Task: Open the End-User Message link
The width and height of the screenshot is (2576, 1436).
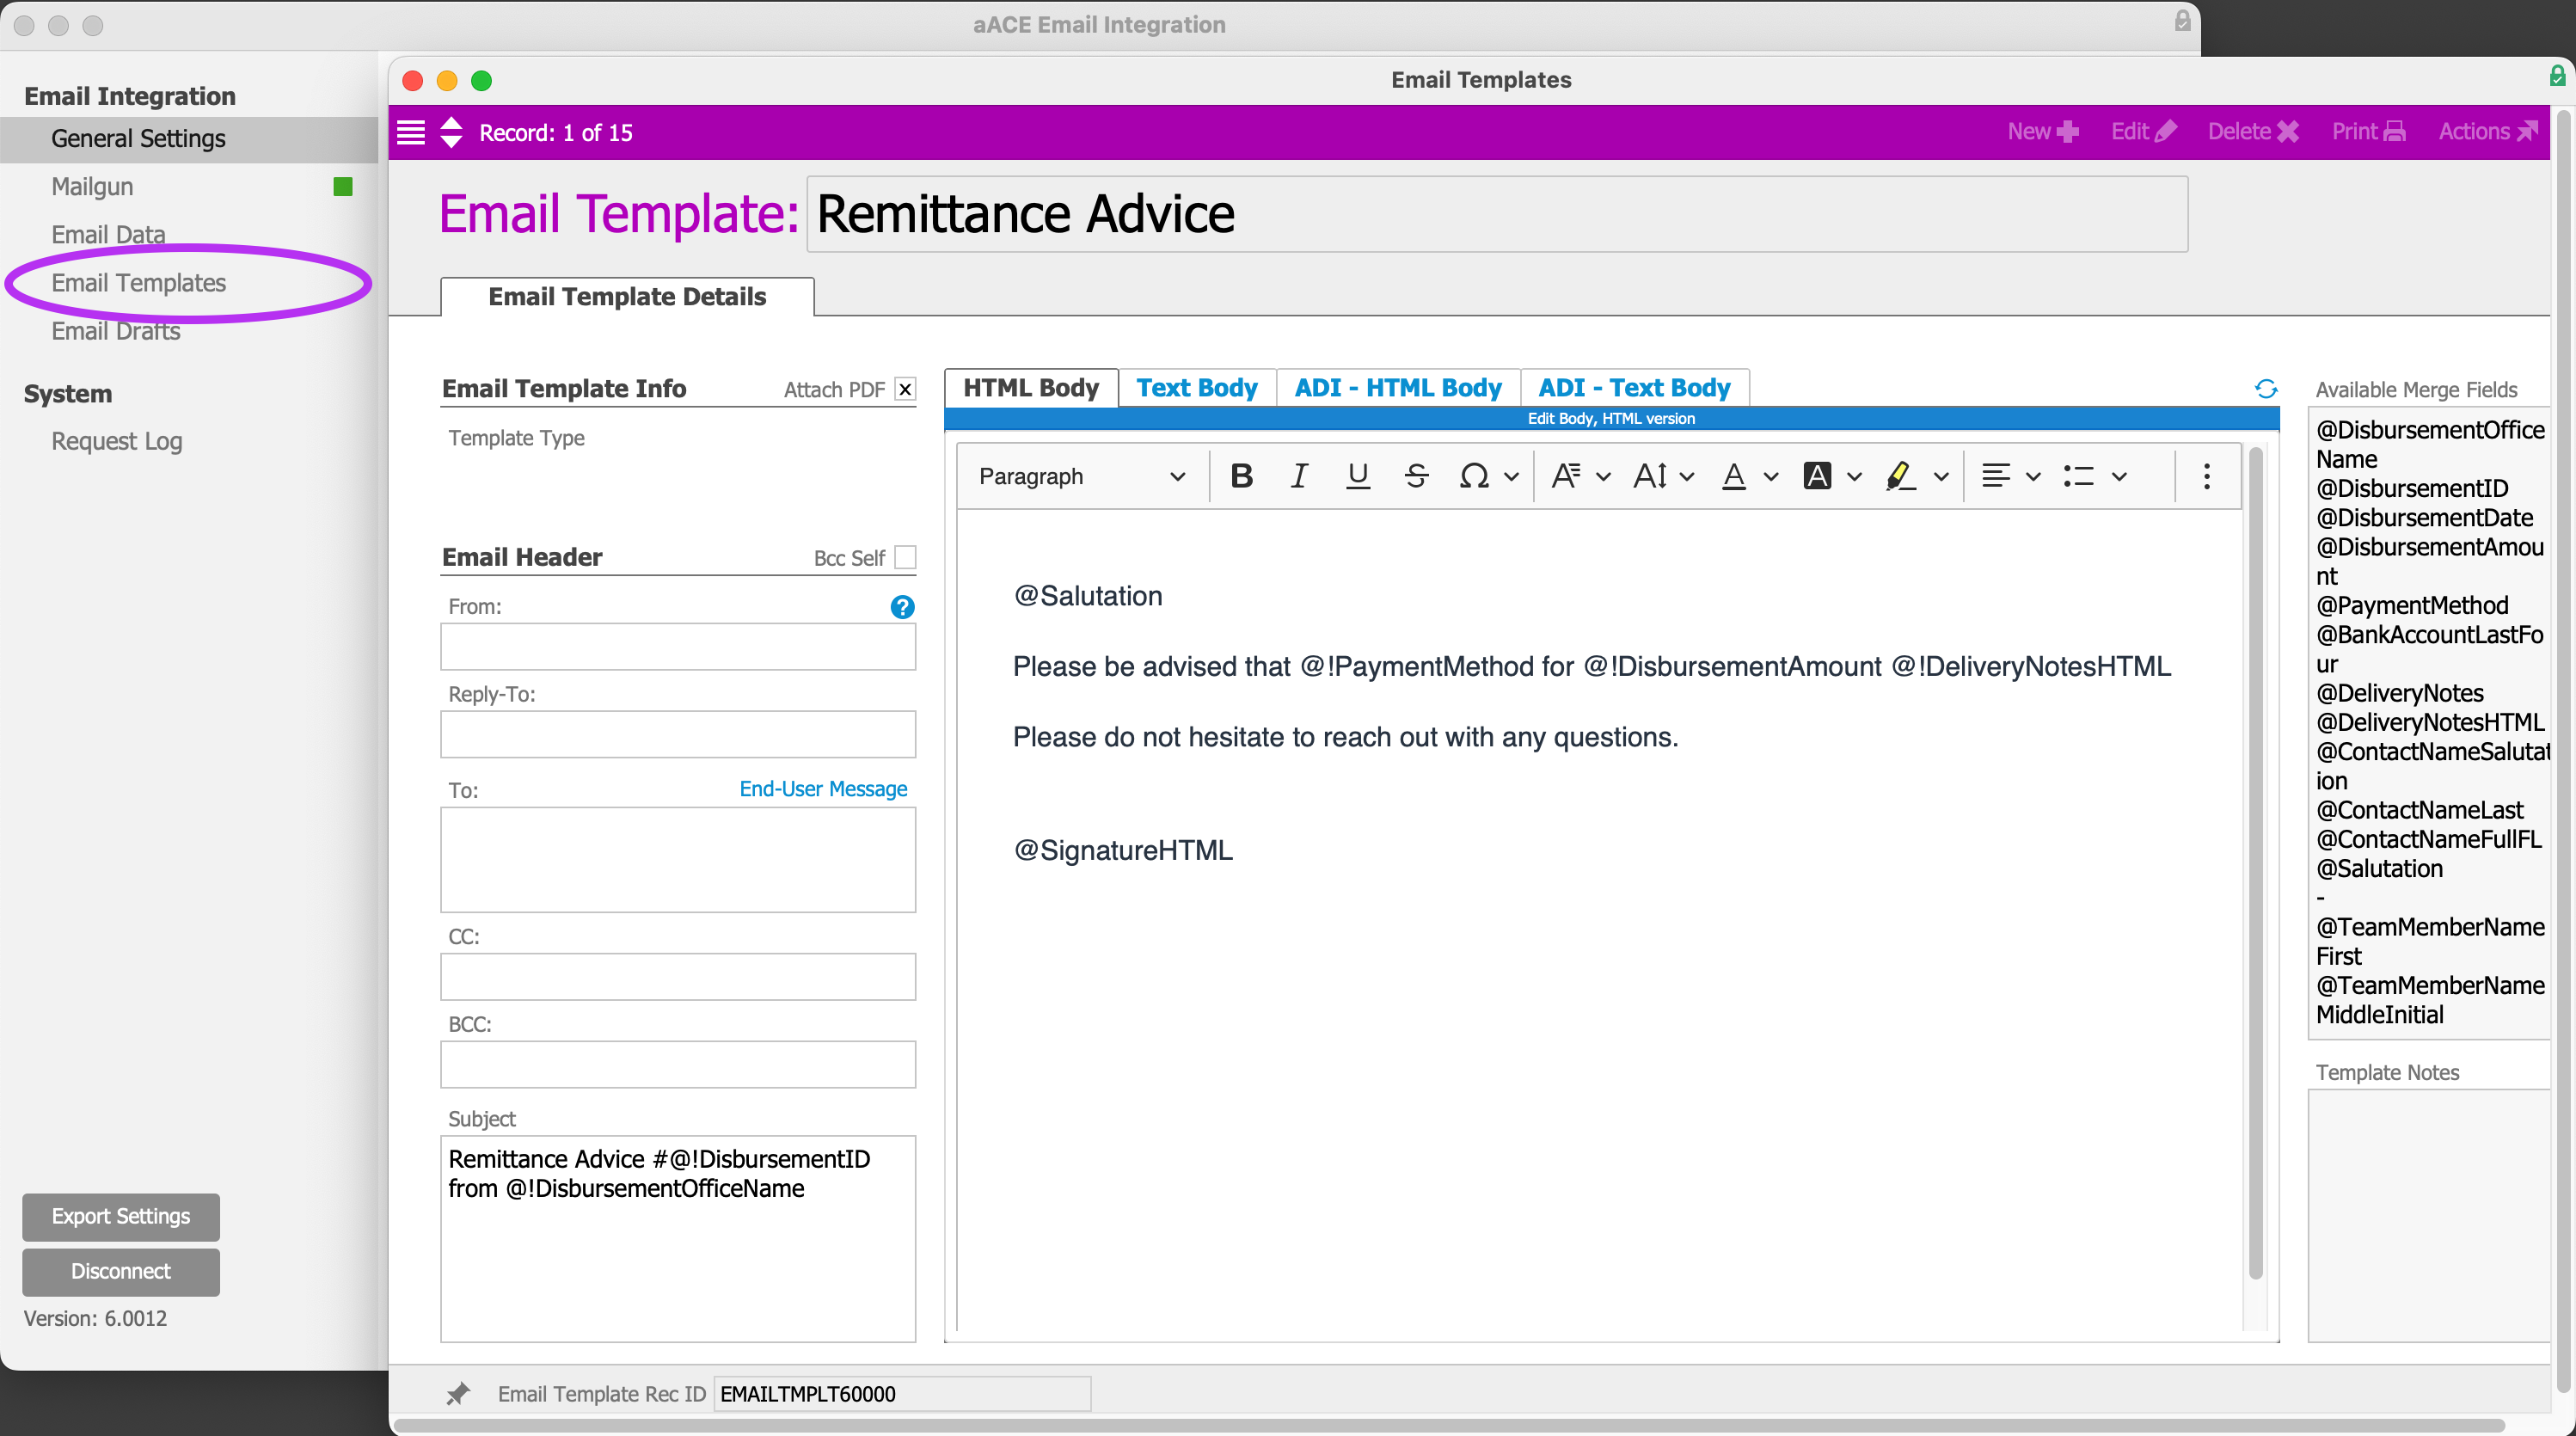Action: click(x=822, y=789)
